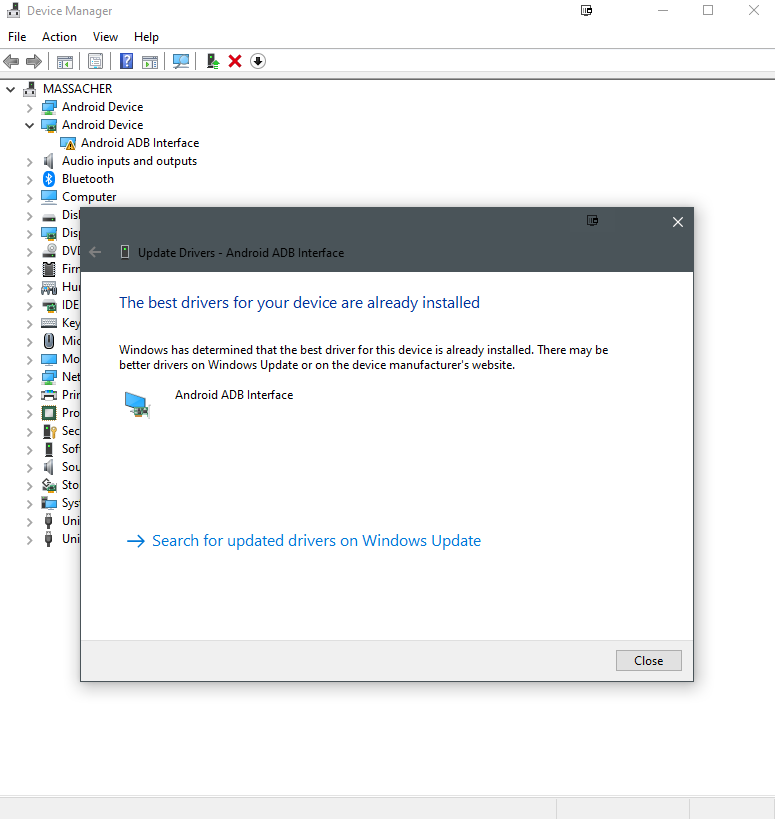Expand the DVD drives category
This screenshot has height=819, width=775.
30,252
